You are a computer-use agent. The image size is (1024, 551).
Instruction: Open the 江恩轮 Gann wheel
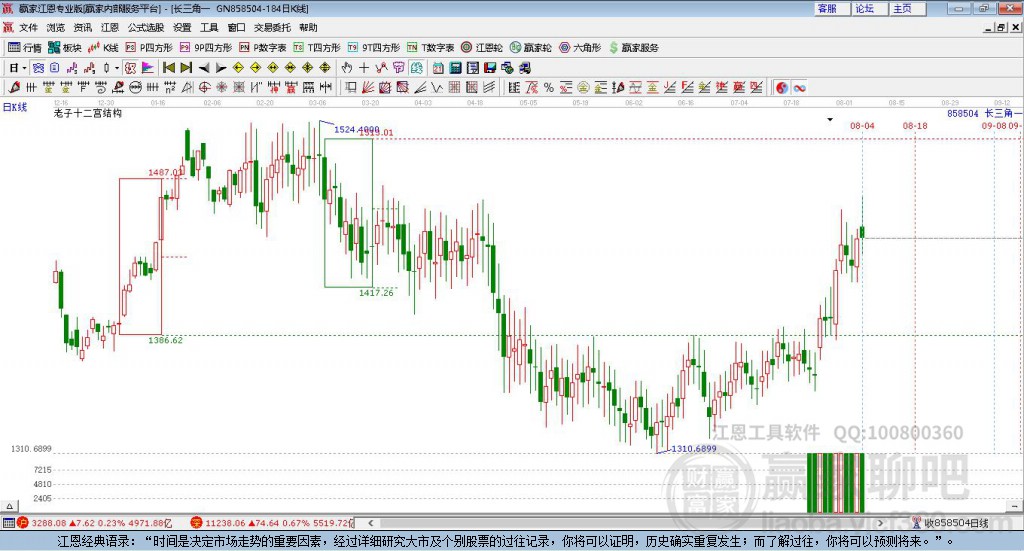(x=482, y=48)
